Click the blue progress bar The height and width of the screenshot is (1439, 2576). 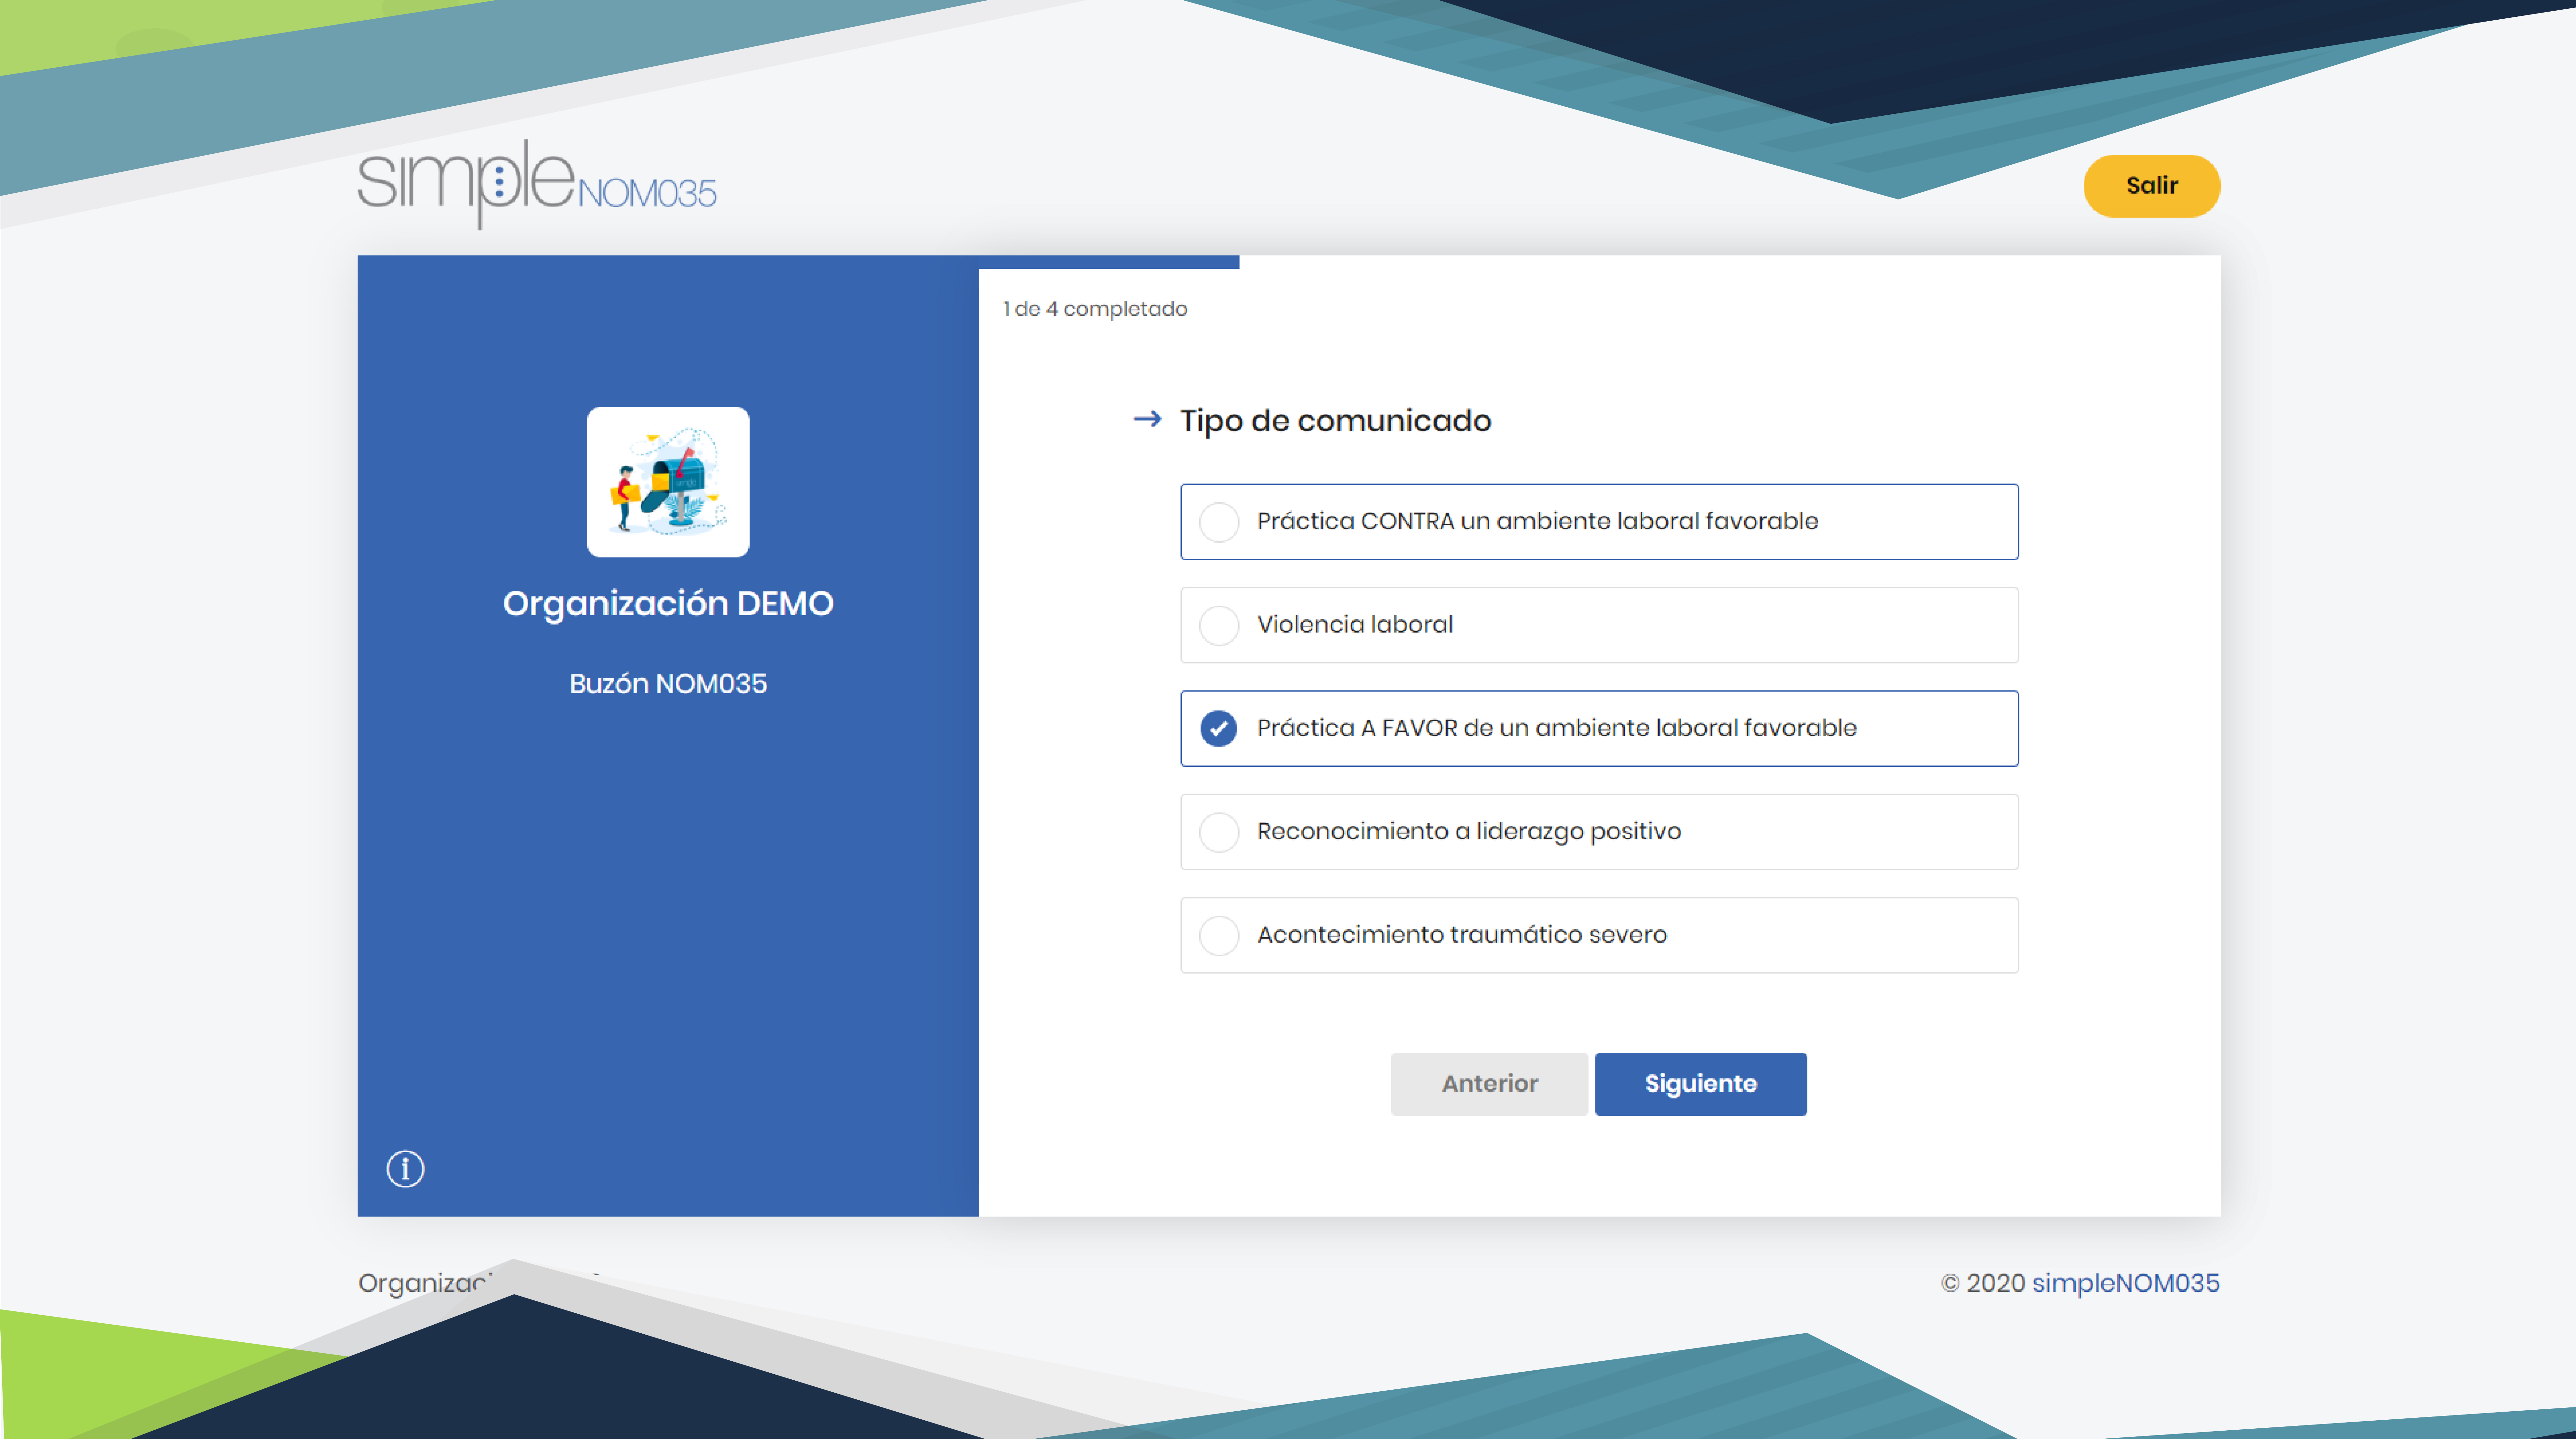1109,262
